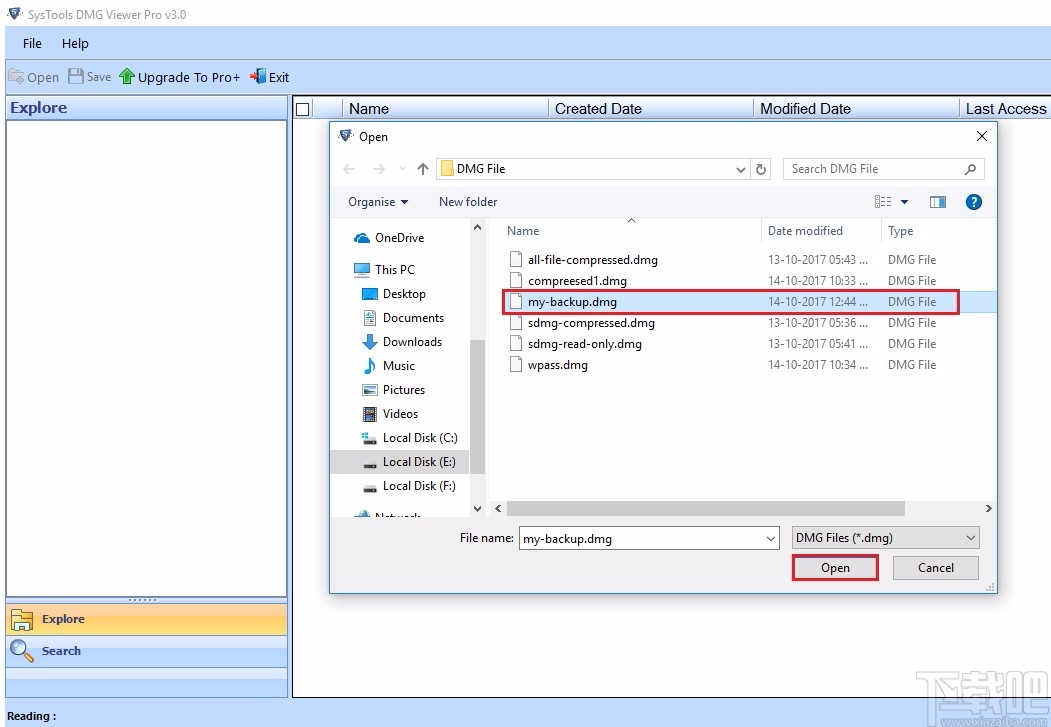Viewport: 1051px width, 727px height.
Task: Tick the checkbox in the file list header
Action: pyautogui.click(x=302, y=108)
